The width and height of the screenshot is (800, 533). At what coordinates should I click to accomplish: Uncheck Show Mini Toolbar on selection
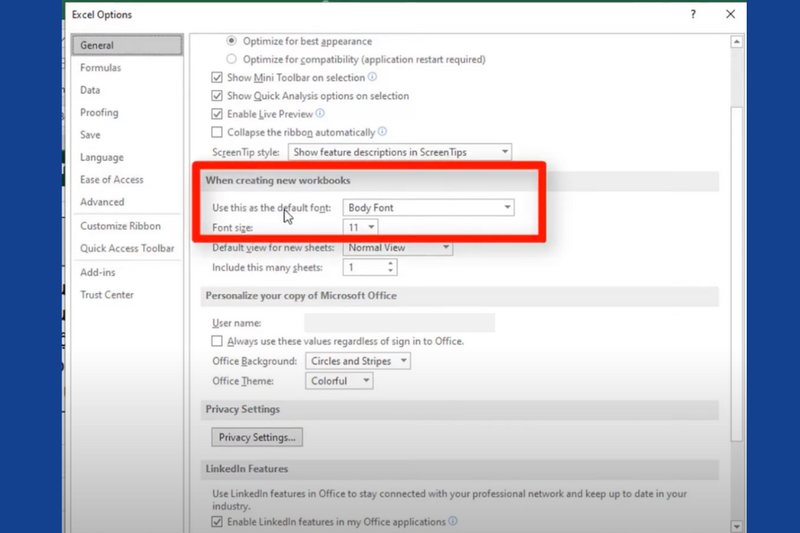click(217, 78)
